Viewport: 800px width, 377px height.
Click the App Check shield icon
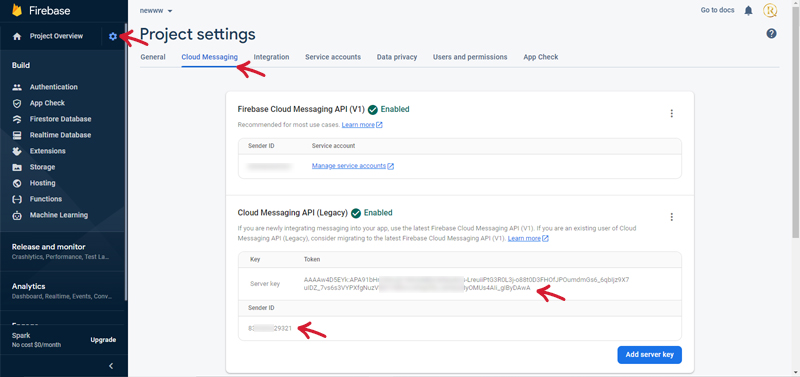pos(17,103)
